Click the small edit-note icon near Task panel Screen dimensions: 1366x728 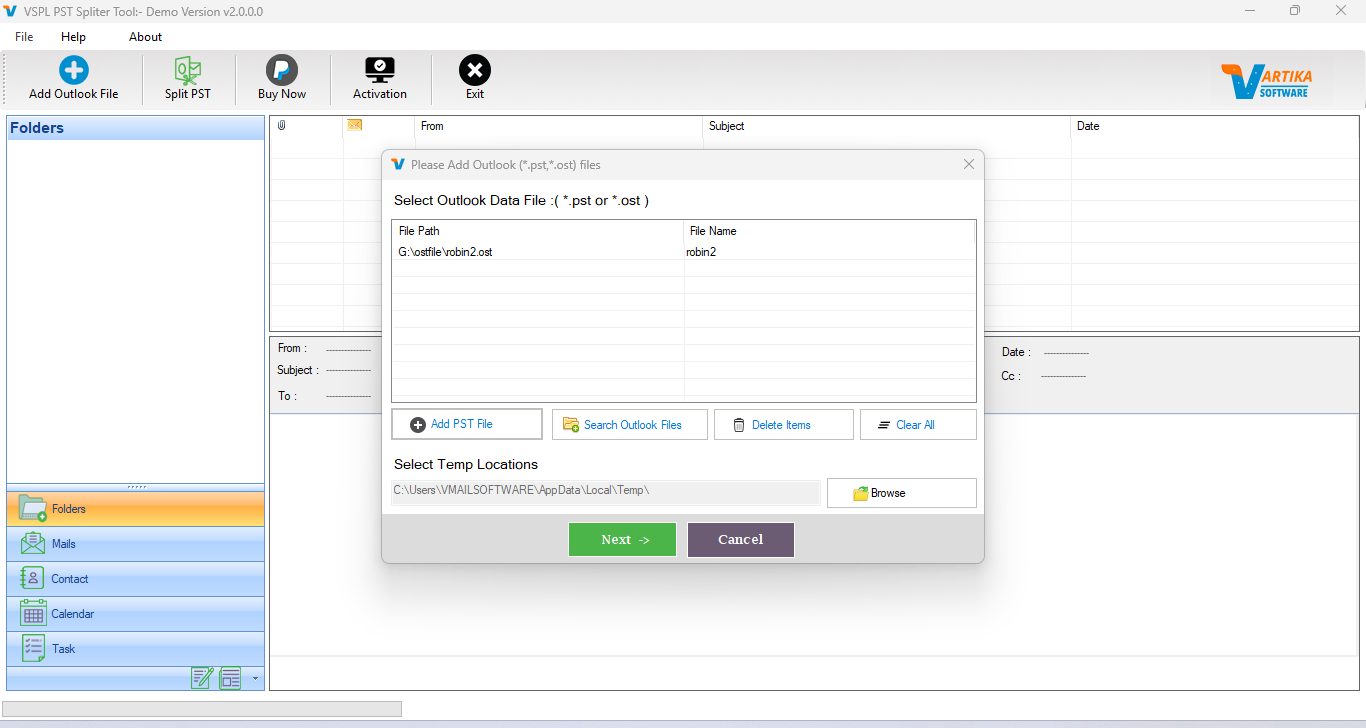click(202, 678)
